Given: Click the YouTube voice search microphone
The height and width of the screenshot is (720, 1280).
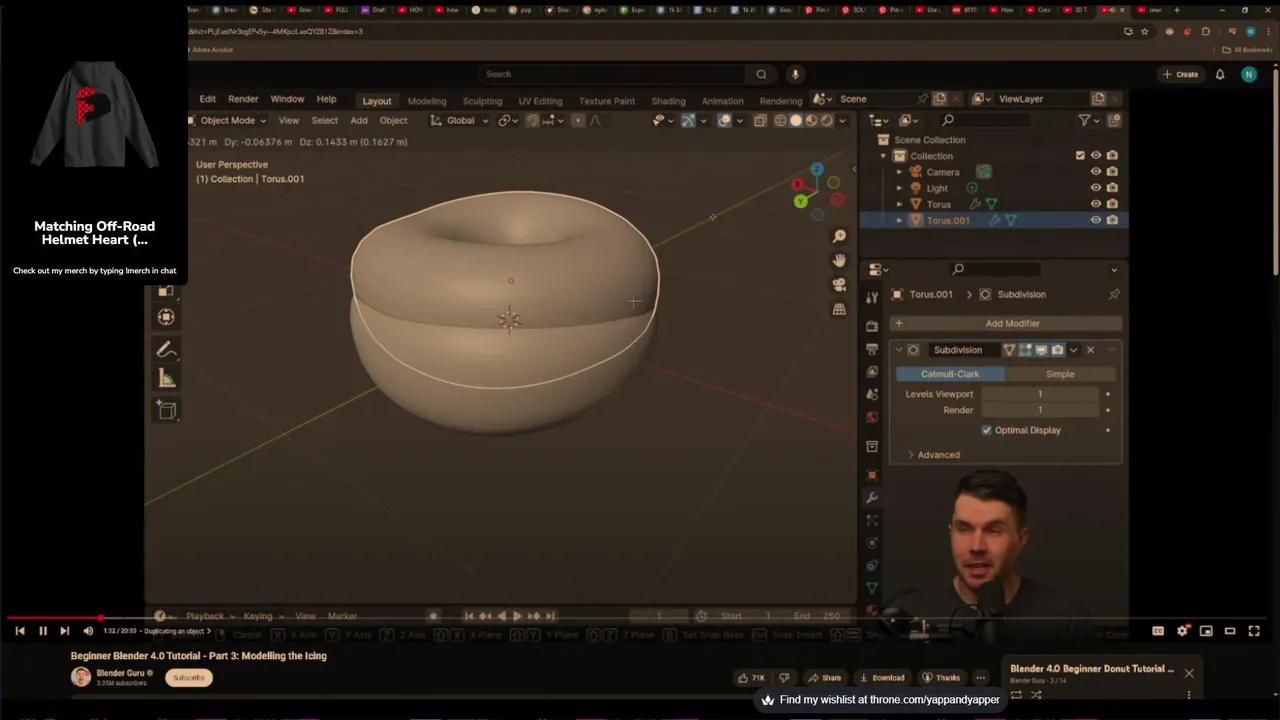Looking at the screenshot, I should 795,74.
